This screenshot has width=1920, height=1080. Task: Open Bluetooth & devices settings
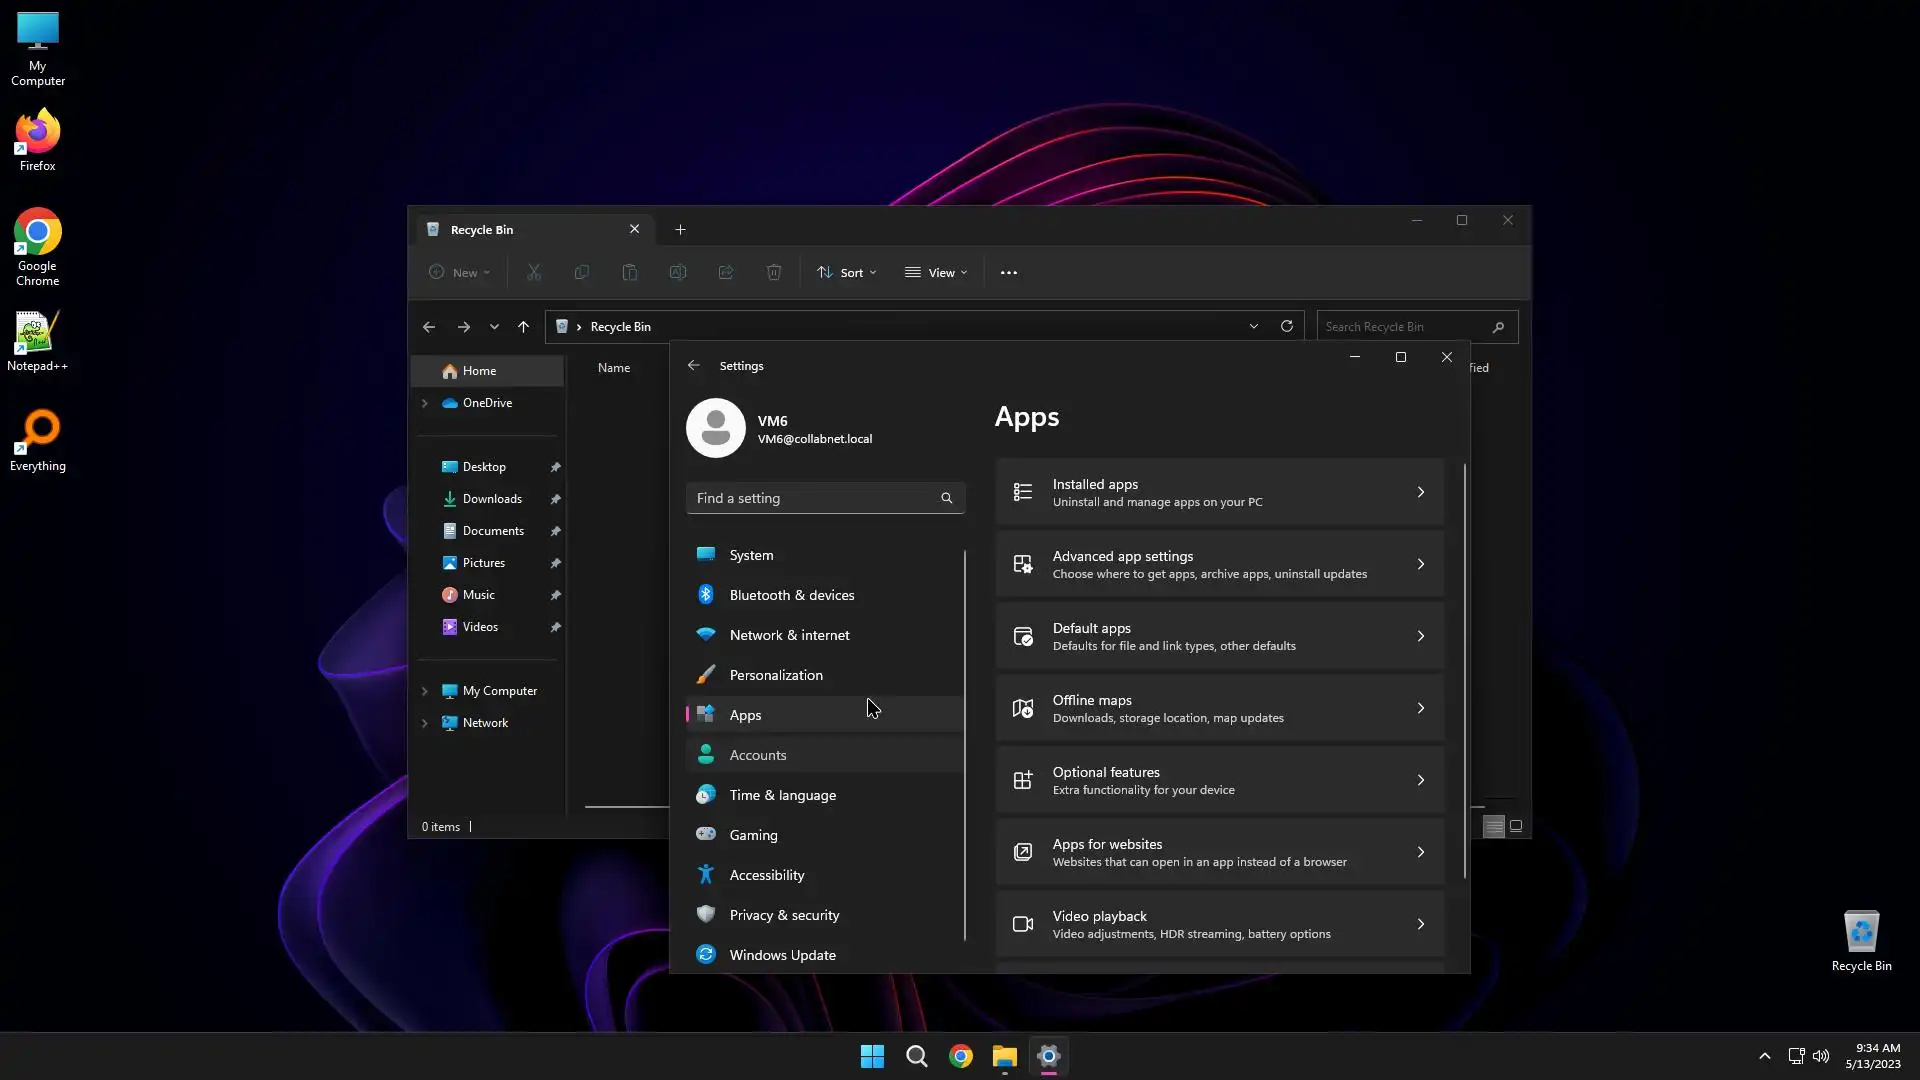[791, 595]
